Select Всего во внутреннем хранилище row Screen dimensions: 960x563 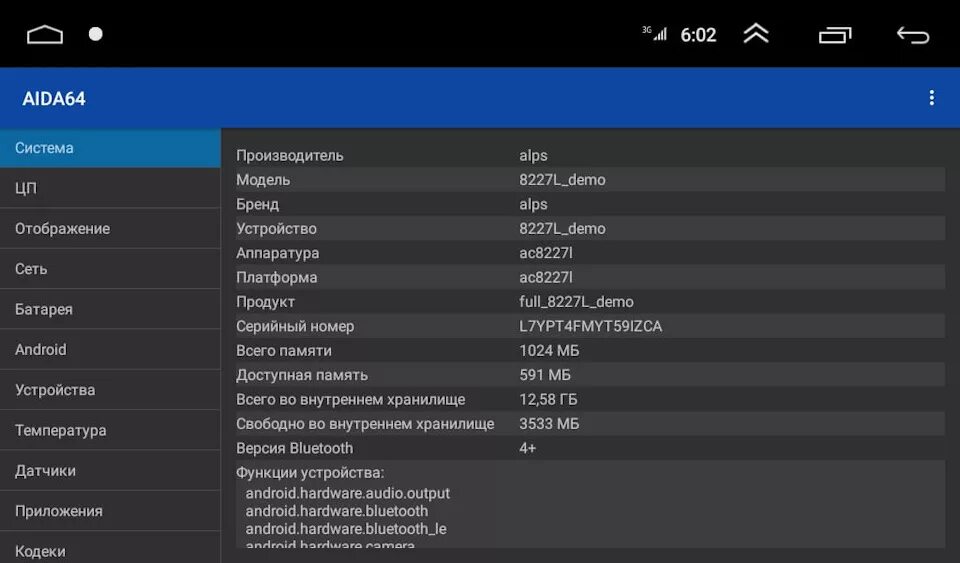[590, 400]
